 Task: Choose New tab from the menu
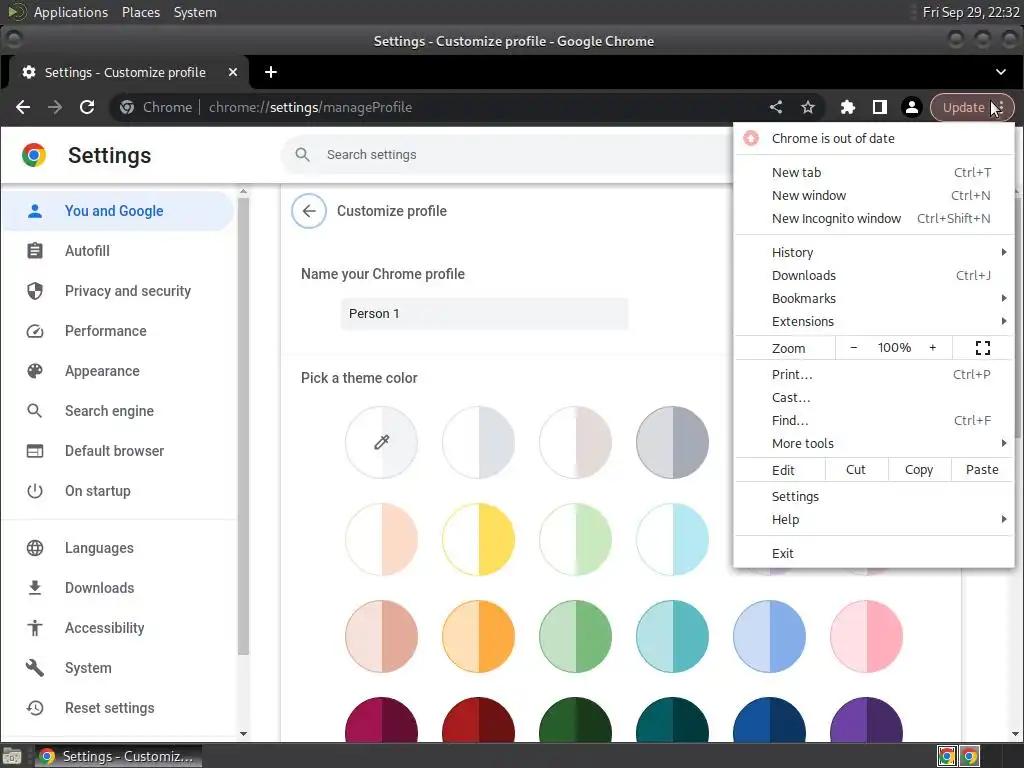click(x=874, y=172)
